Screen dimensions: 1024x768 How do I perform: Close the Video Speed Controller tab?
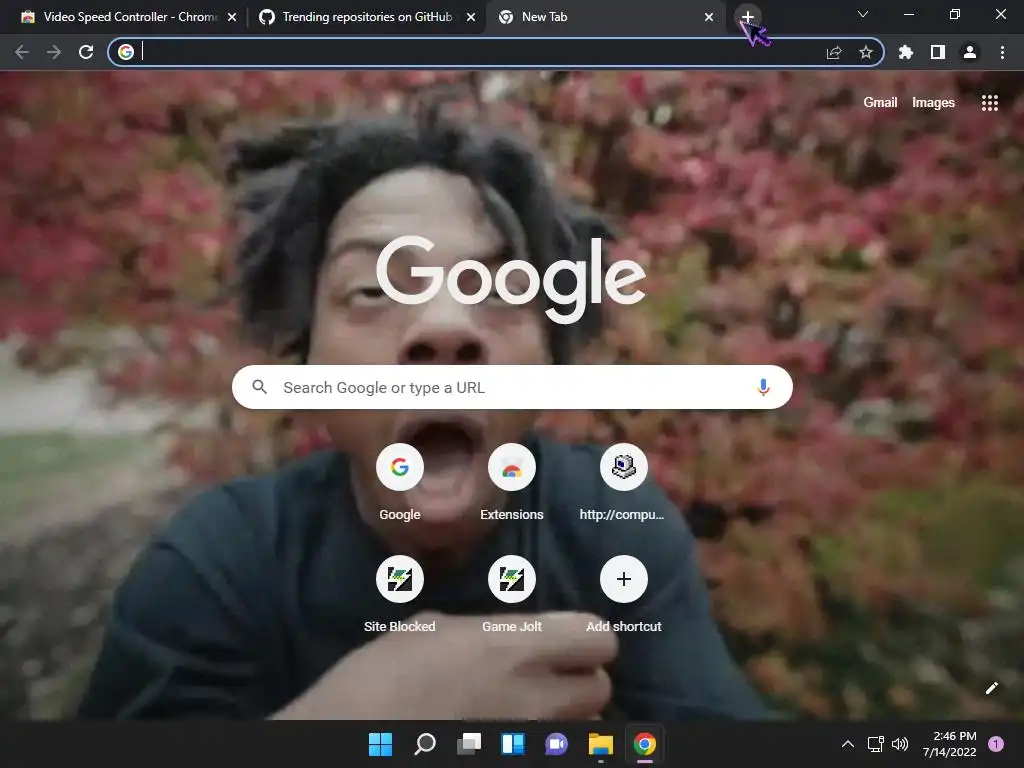[x=232, y=17]
